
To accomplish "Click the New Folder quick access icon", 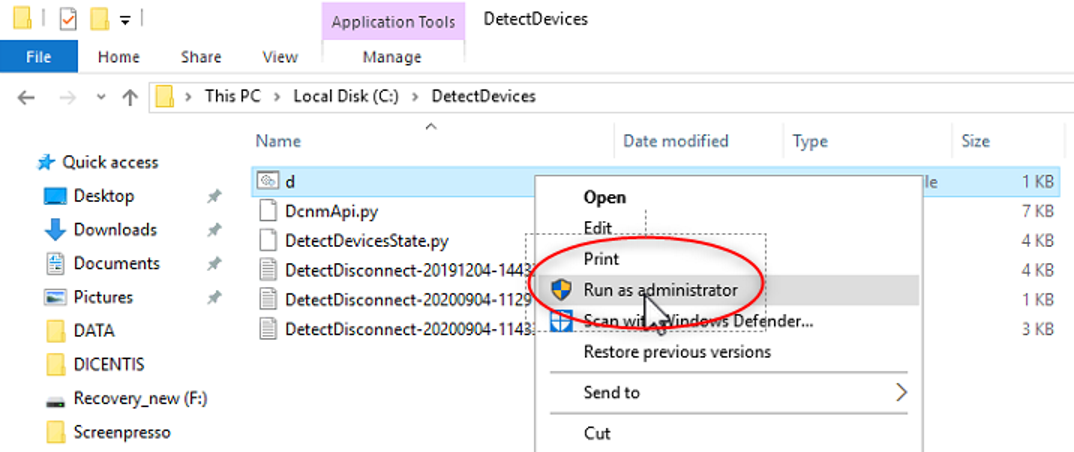I will [99, 19].
